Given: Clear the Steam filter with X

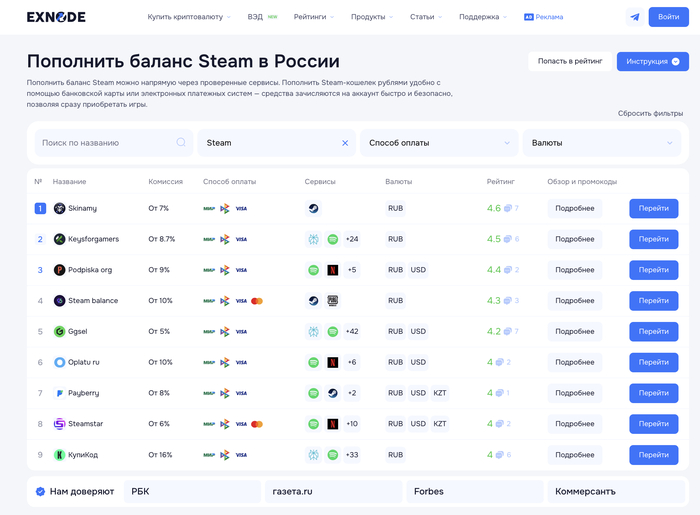Looking at the screenshot, I should (x=345, y=143).
